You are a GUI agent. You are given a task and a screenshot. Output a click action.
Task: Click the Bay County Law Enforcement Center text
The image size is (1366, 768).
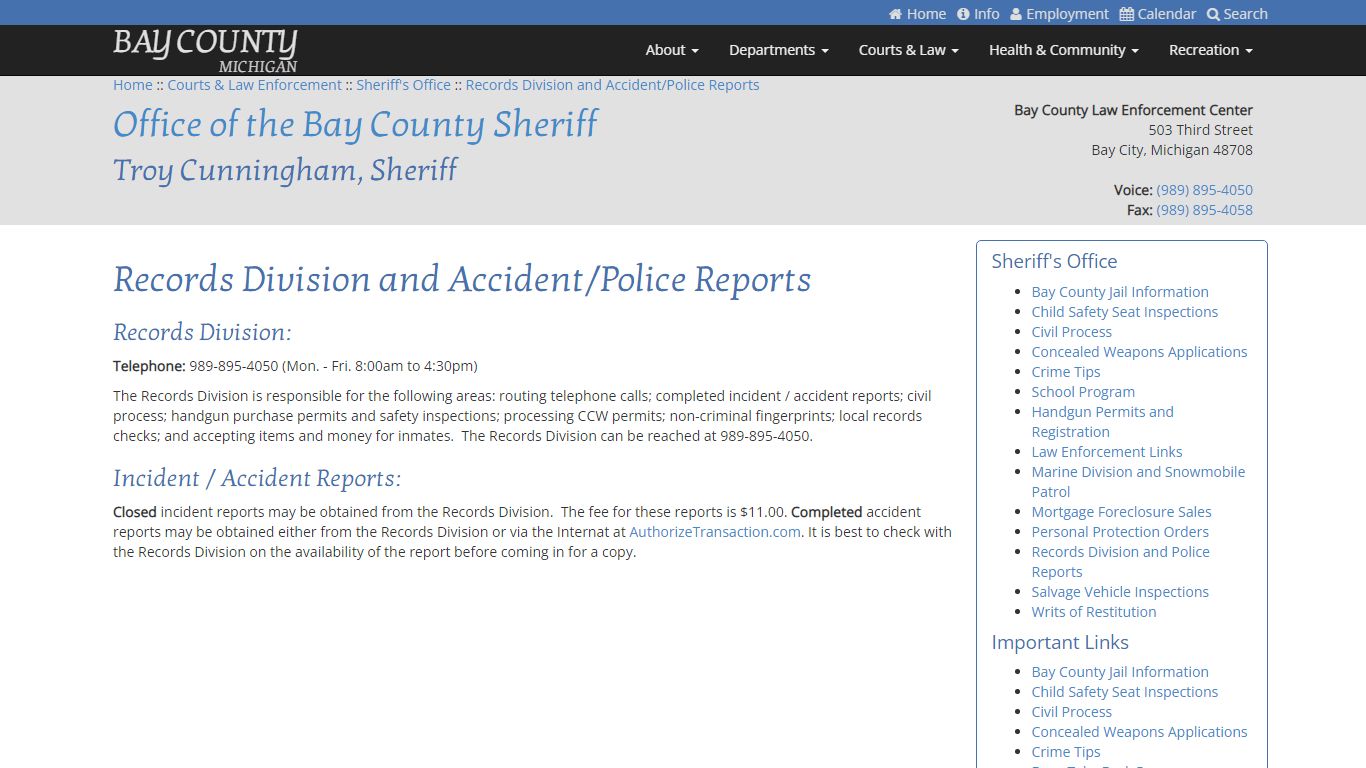tap(1133, 110)
